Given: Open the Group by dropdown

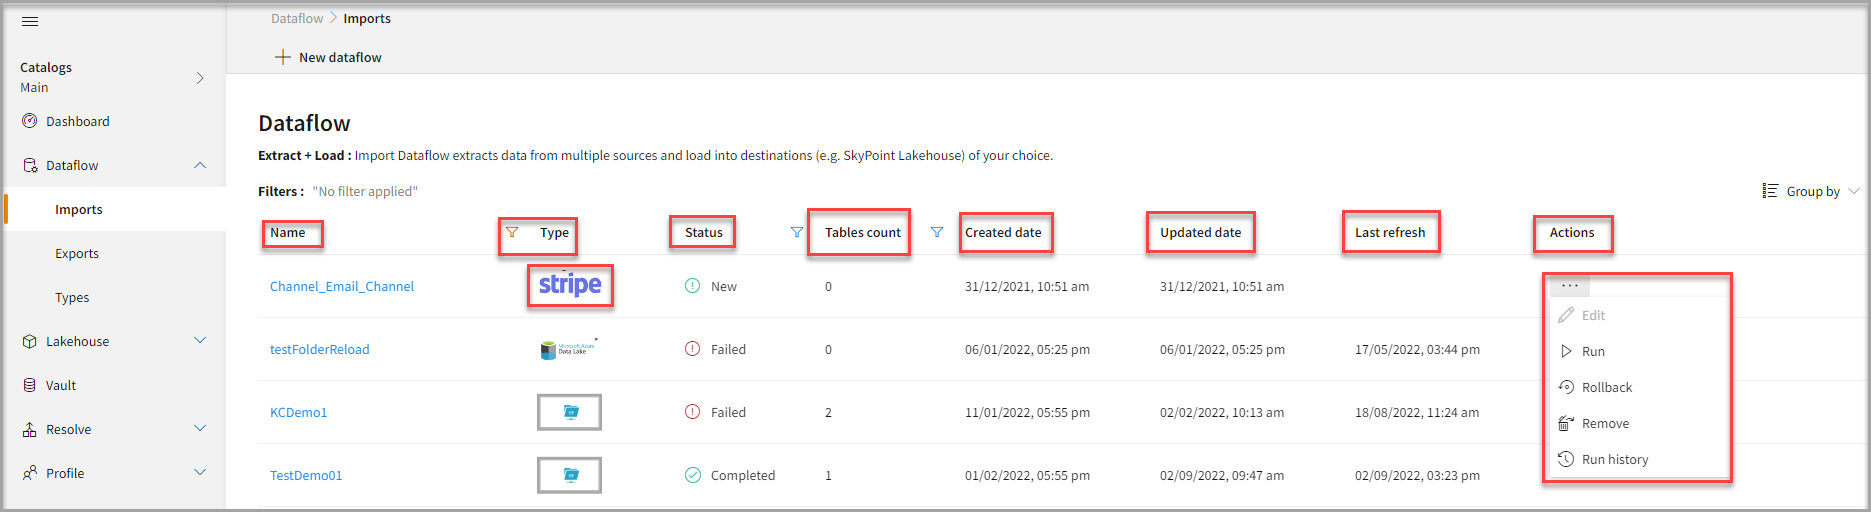Looking at the screenshot, I should click(1811, 191).
